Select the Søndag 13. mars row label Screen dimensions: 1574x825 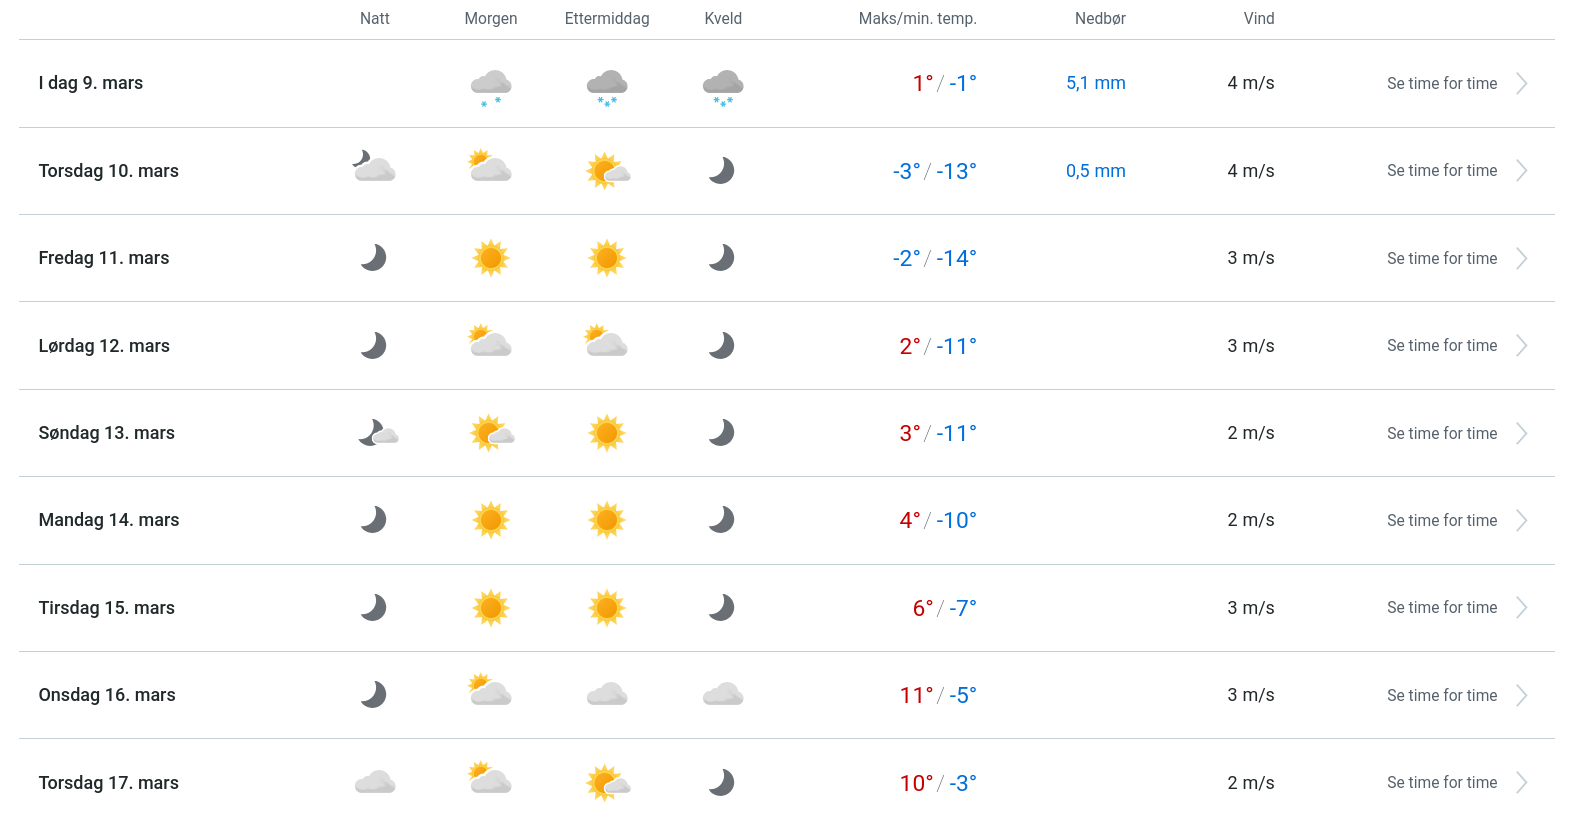pos(107,433)
